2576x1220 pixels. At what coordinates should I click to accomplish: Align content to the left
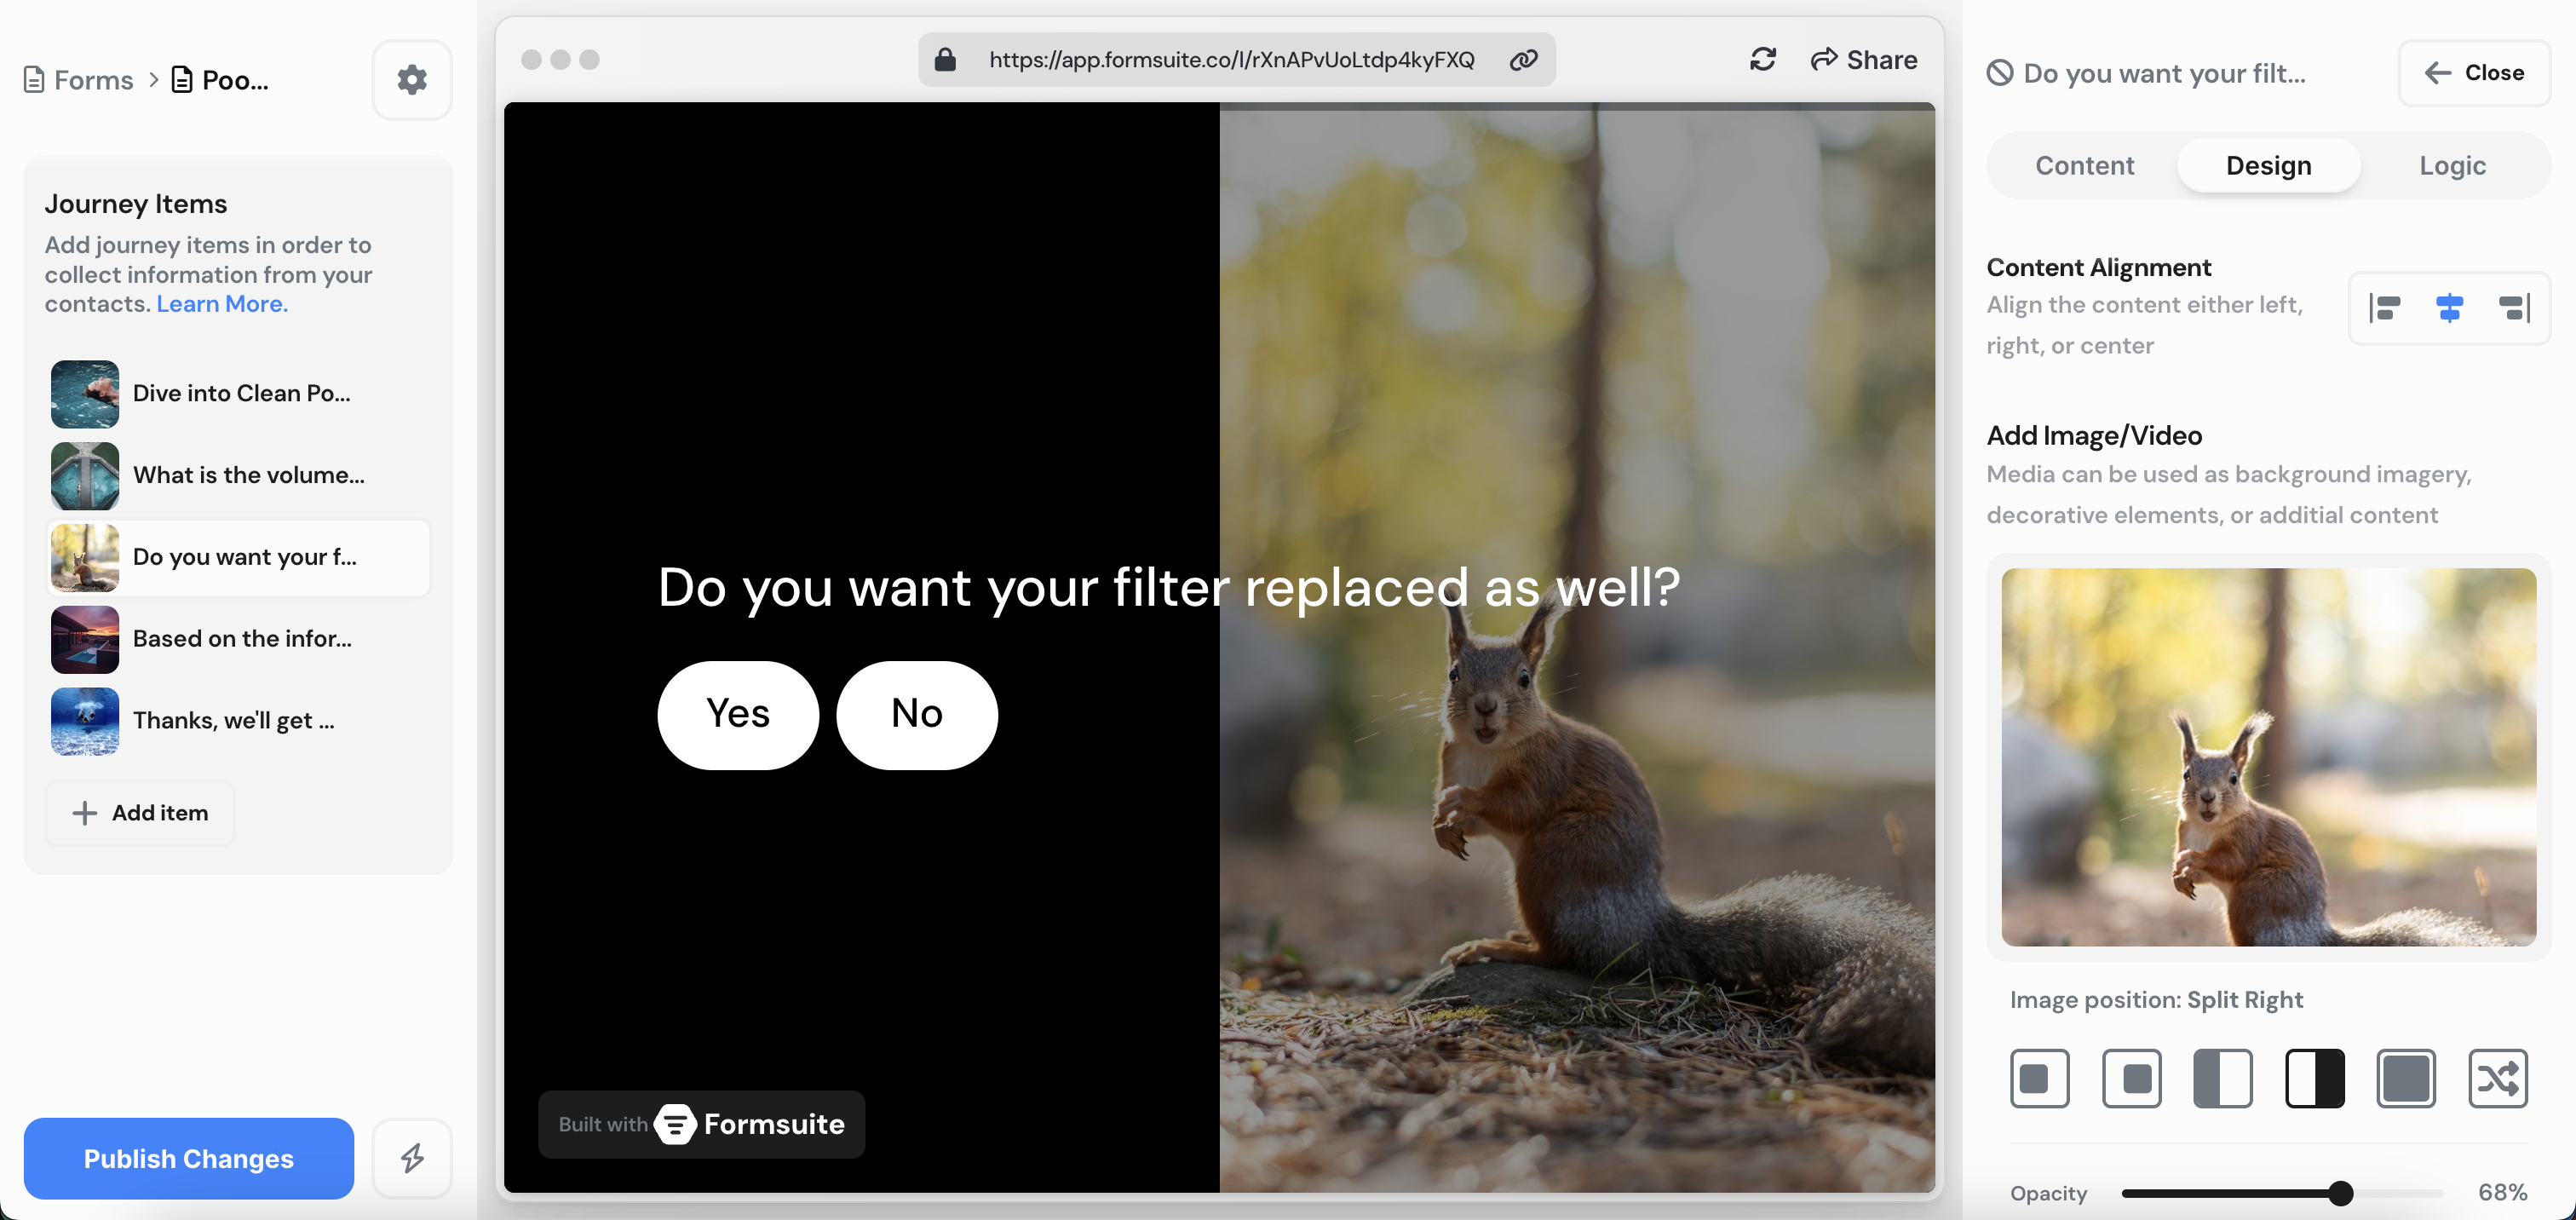tap(2385, 308)
